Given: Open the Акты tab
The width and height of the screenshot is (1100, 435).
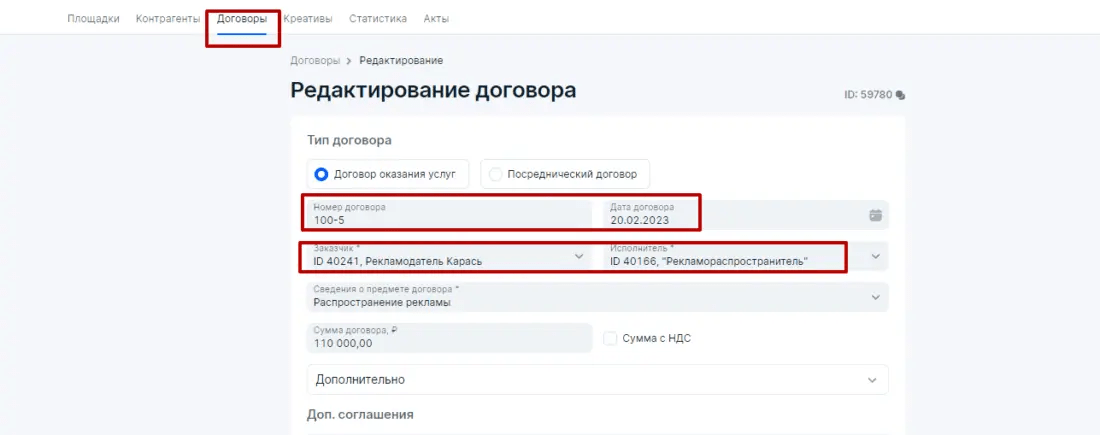Looking at the screenshot, I should (x=436, y=19).
